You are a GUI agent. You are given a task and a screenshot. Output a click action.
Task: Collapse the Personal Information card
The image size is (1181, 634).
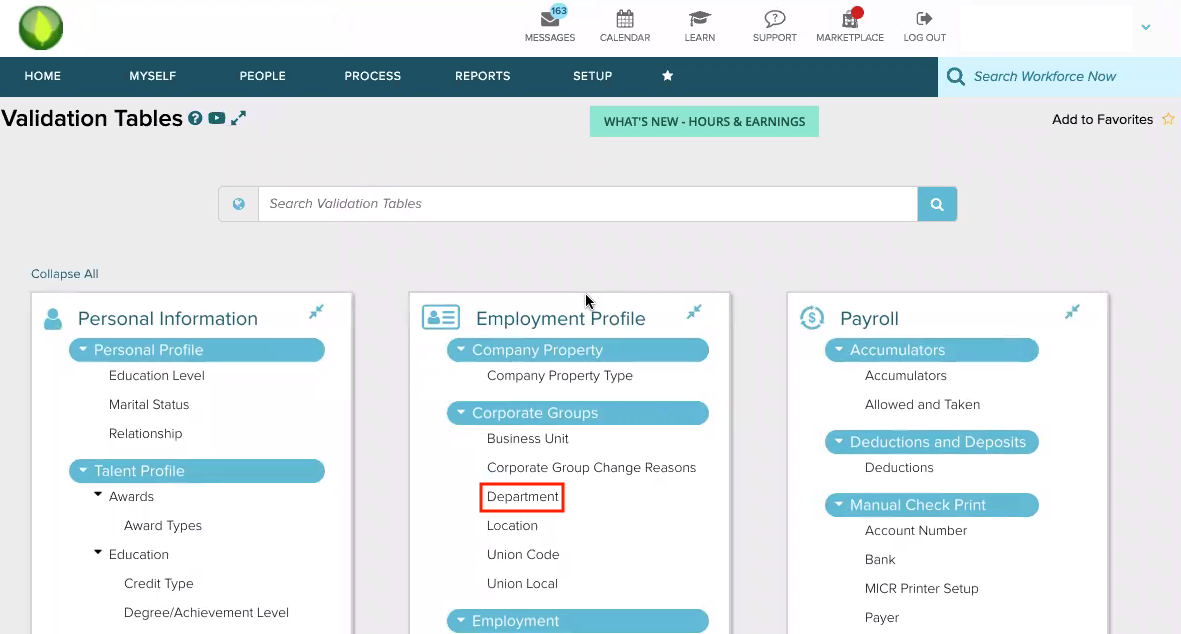[x=316, y=312]
